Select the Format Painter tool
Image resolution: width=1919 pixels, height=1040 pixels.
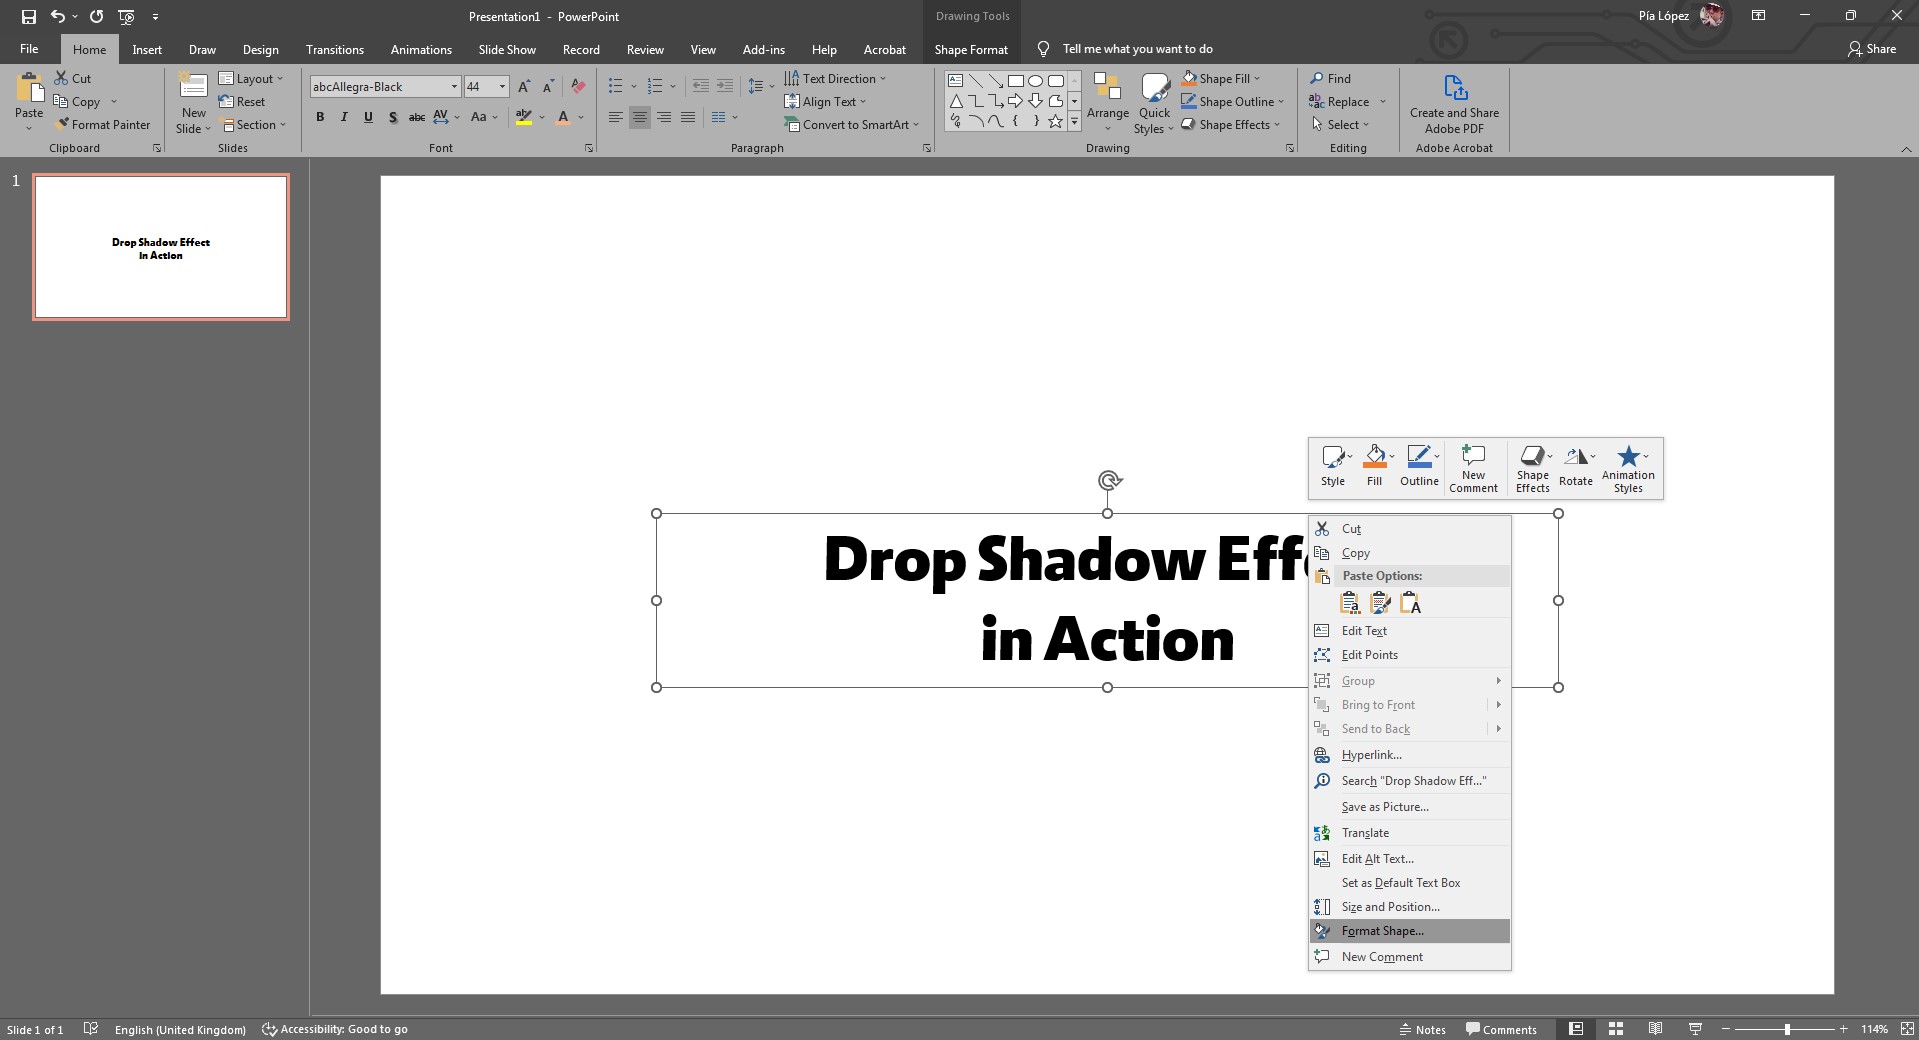click(x=104, y=124)
